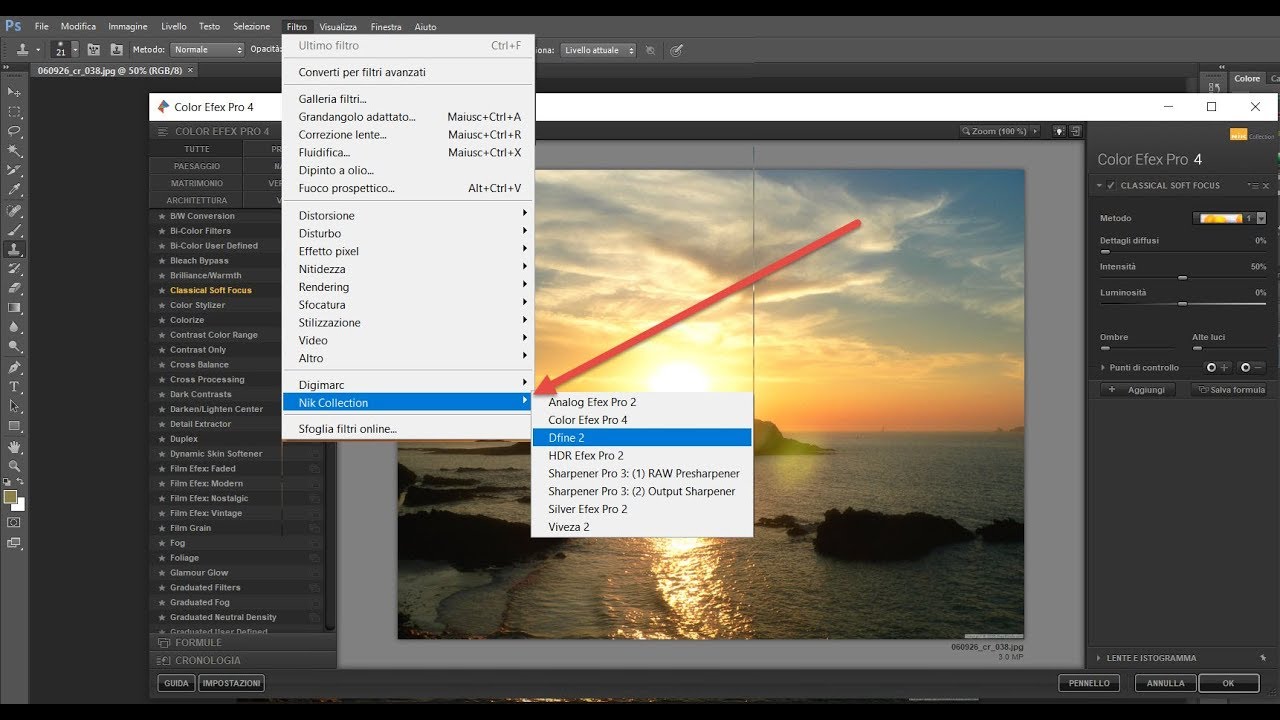
Task: Open the Livello attuale sample dropdown
Action: click(x=598, y=50)
